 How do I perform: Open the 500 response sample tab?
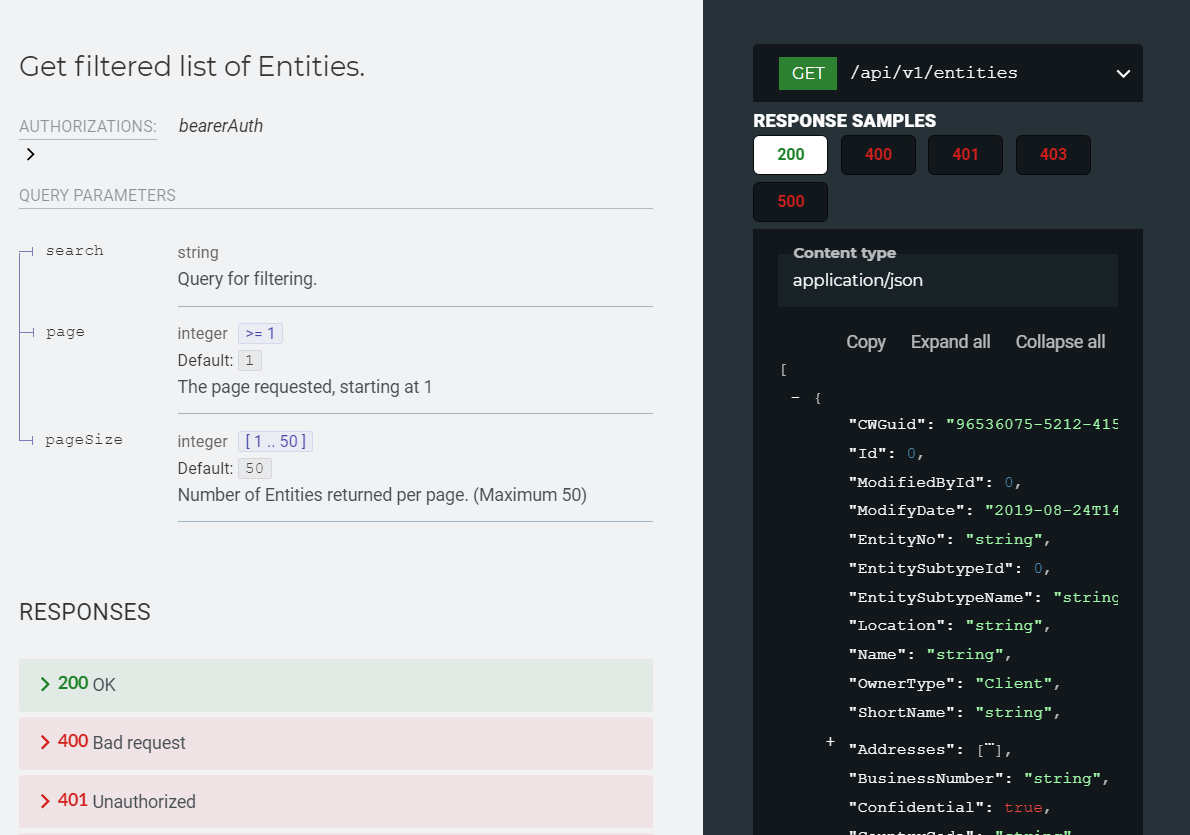pyautogui.click(x=790, y=202)
